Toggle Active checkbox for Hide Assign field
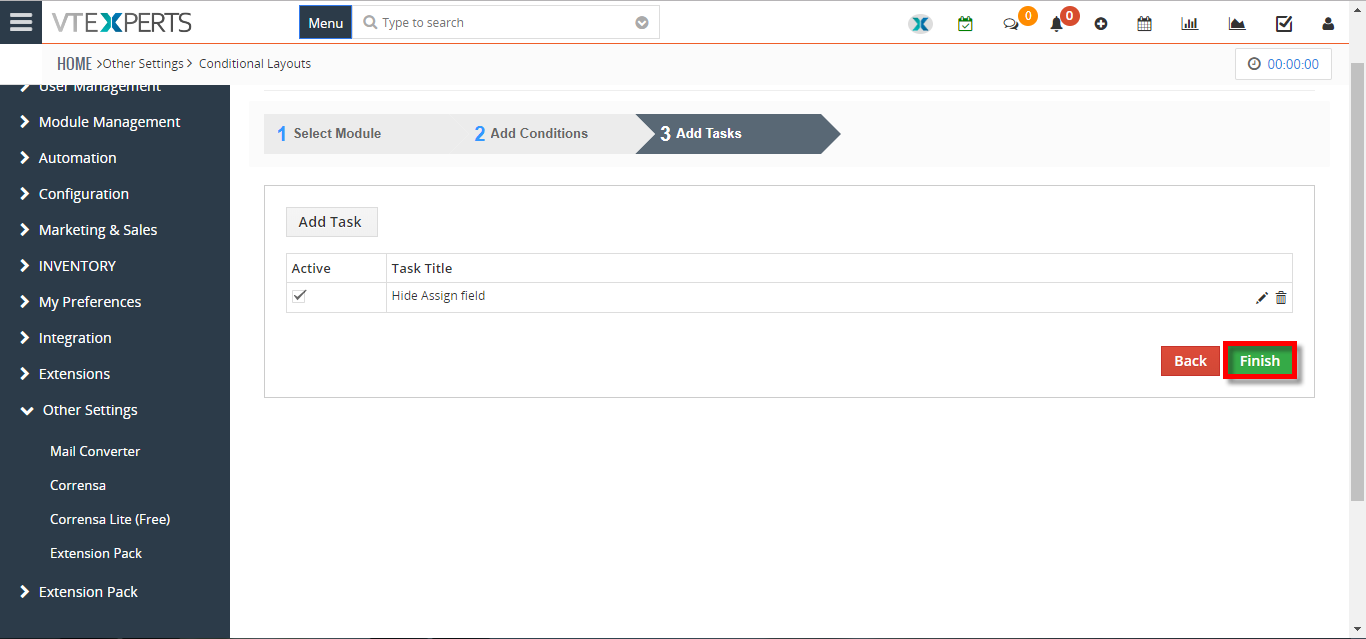Image resolution: width=1366 pixels, height=639 pixels. pos(299,296)
